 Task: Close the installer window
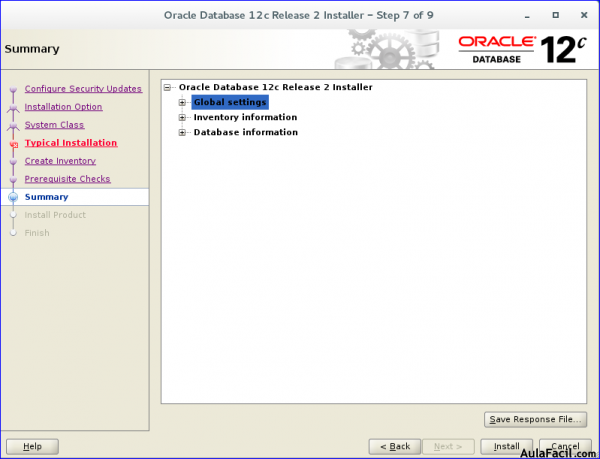[x=584, y=15]
